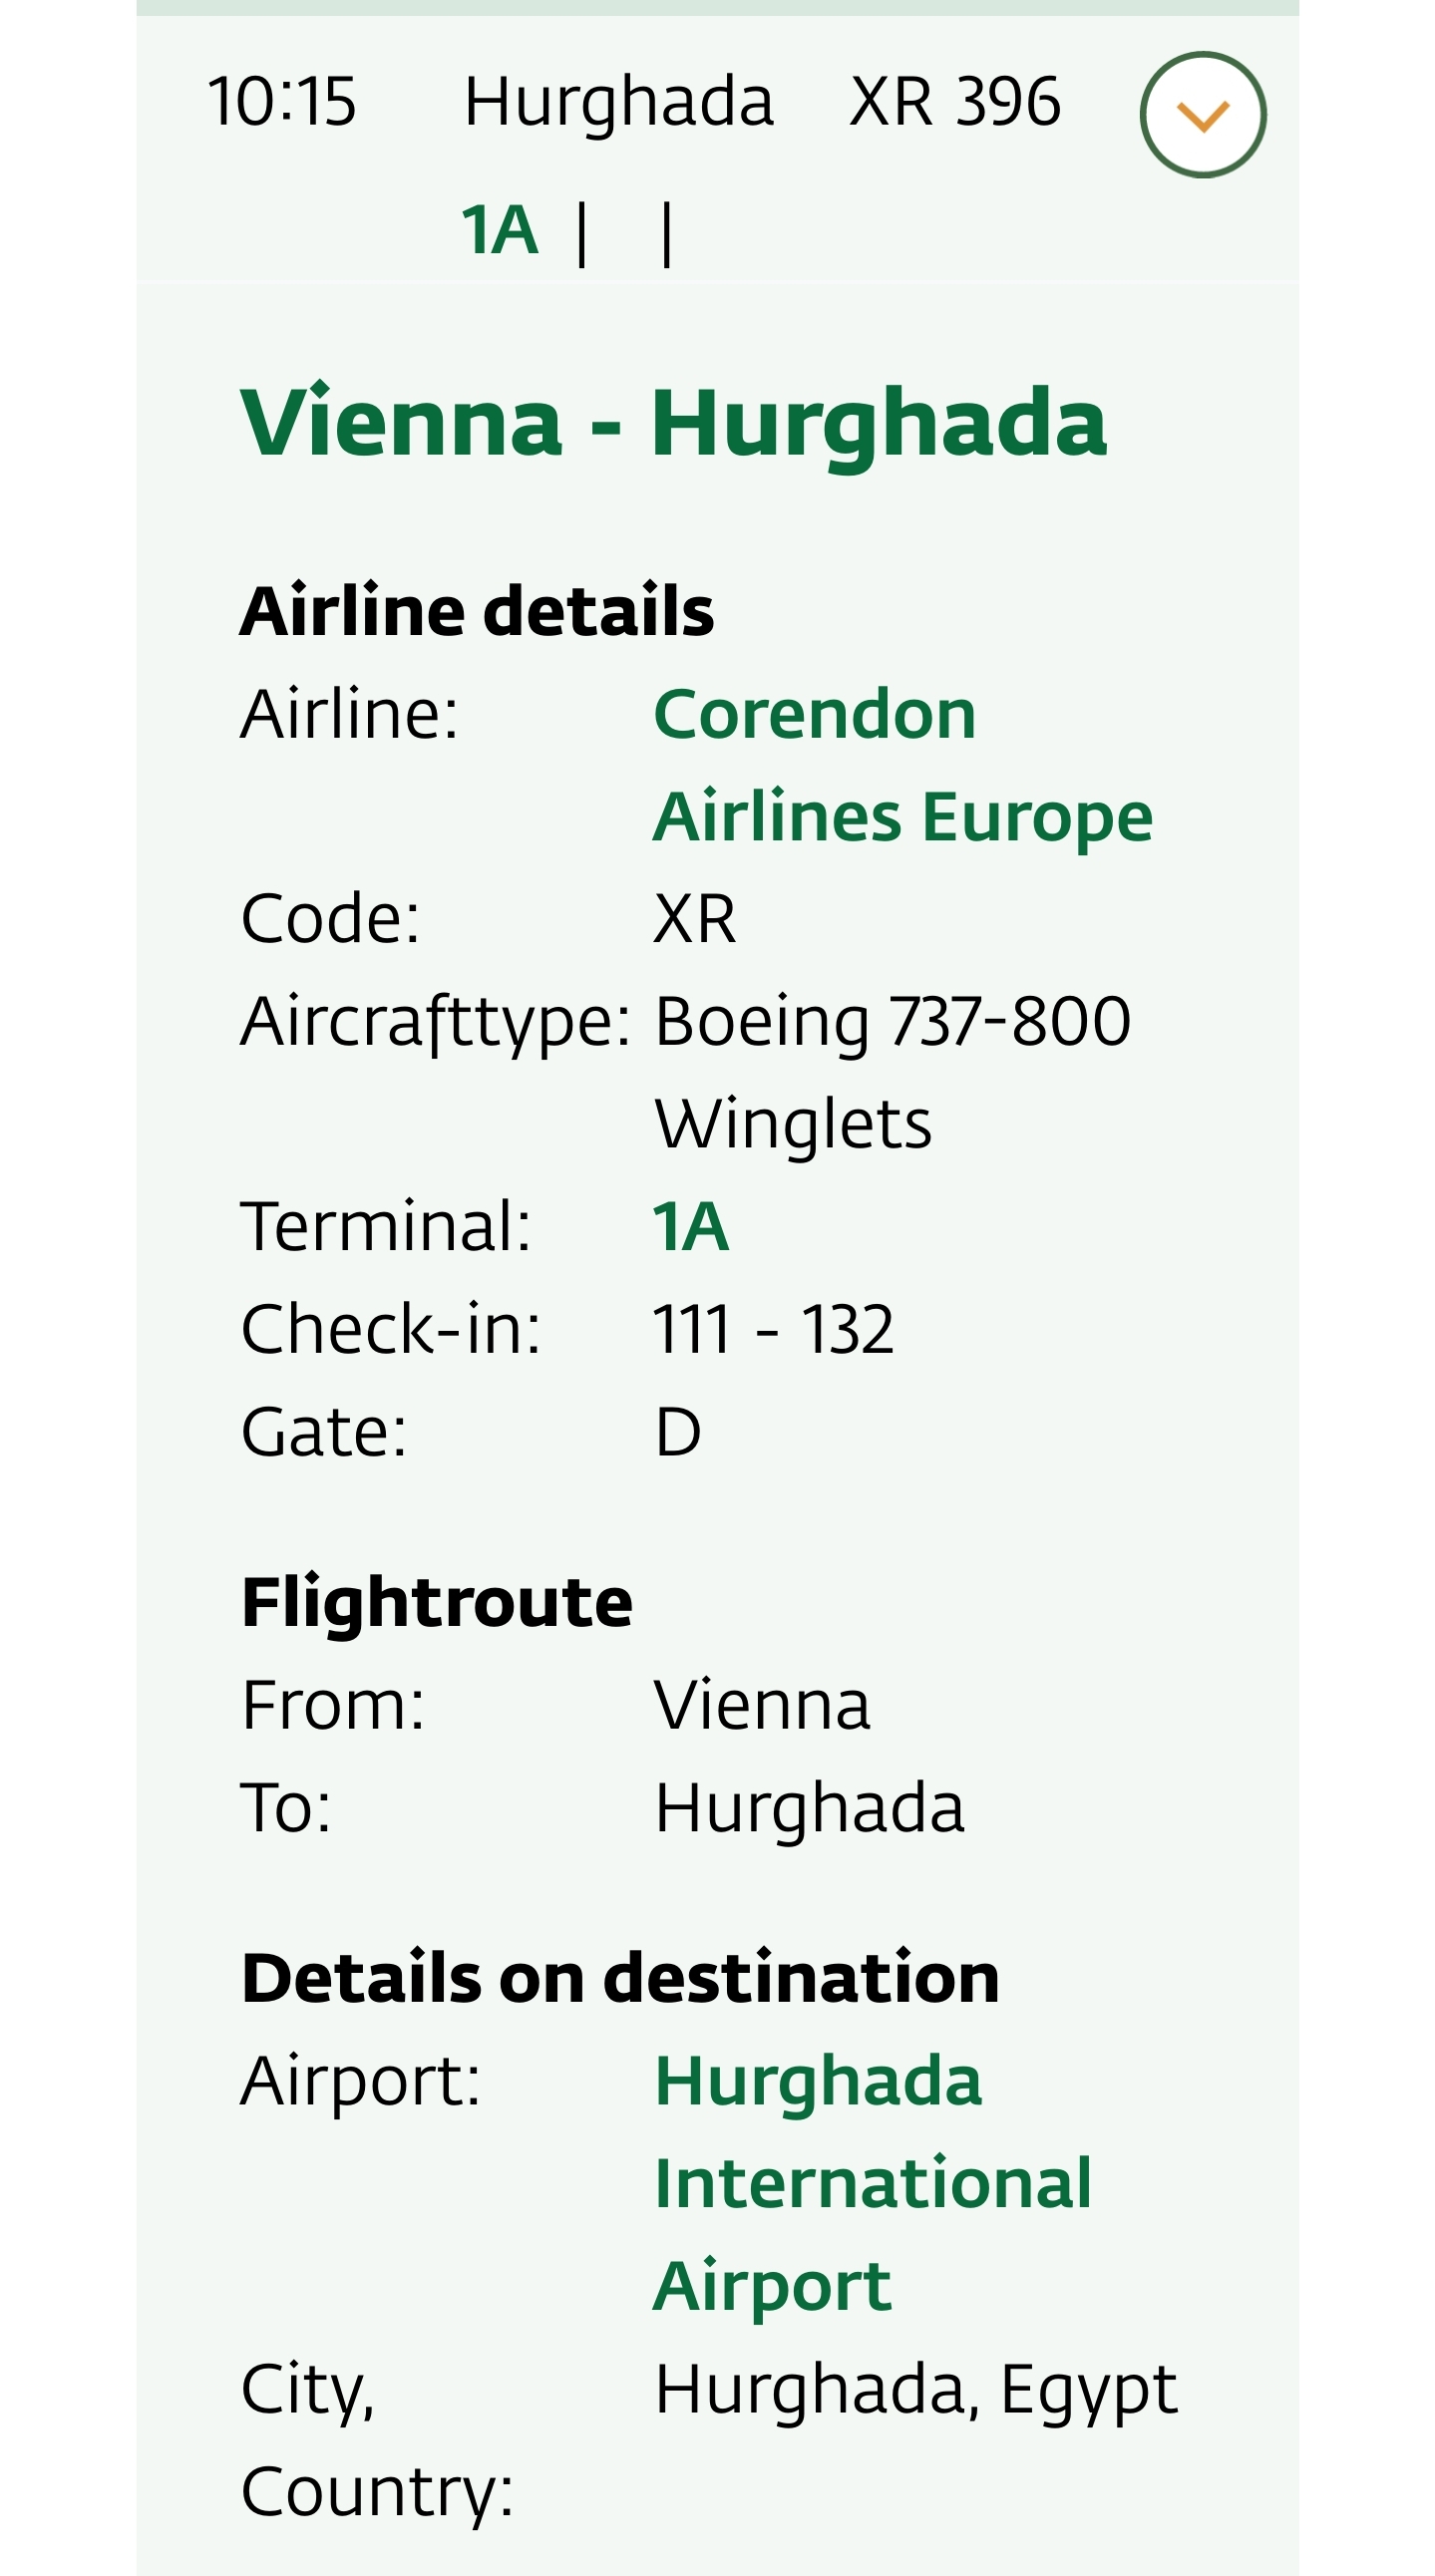Click the From value Vienna
The width and height of the screenshot is (1435, 2576).
762,1704
